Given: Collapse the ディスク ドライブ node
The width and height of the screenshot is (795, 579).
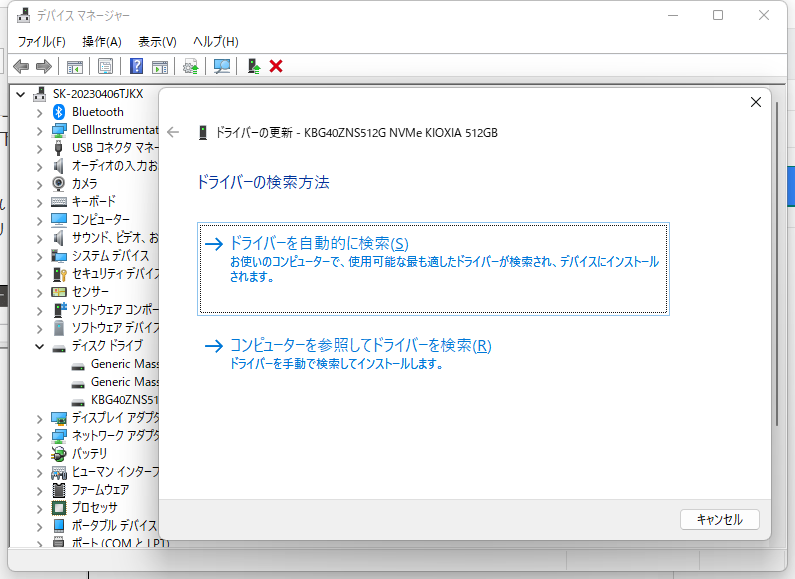Looking at the screenshot, I should coord(40,346).
